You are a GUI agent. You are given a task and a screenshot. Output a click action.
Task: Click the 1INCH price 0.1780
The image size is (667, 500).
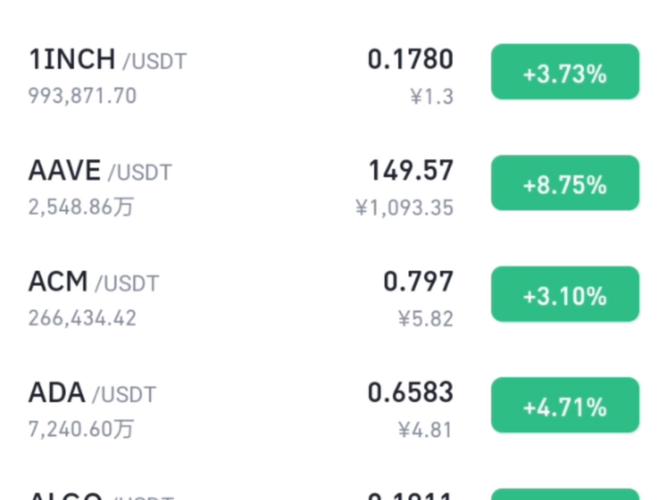point(410,59)
